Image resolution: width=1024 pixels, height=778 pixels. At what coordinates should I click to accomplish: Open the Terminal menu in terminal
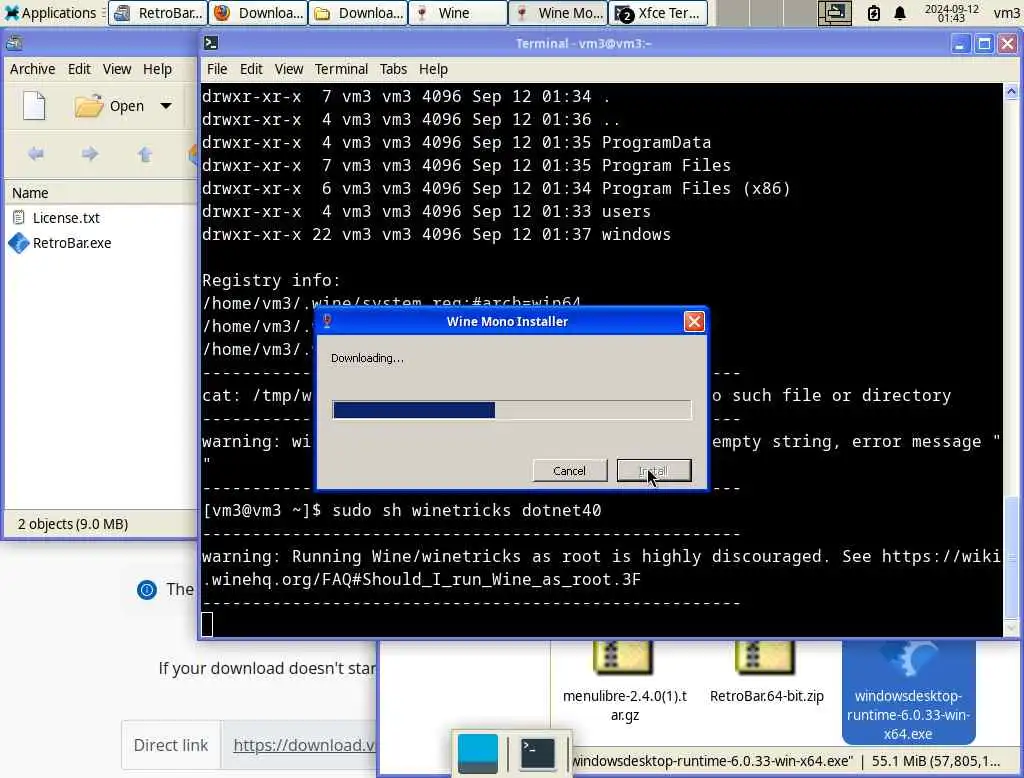click(x=342, y=69)
